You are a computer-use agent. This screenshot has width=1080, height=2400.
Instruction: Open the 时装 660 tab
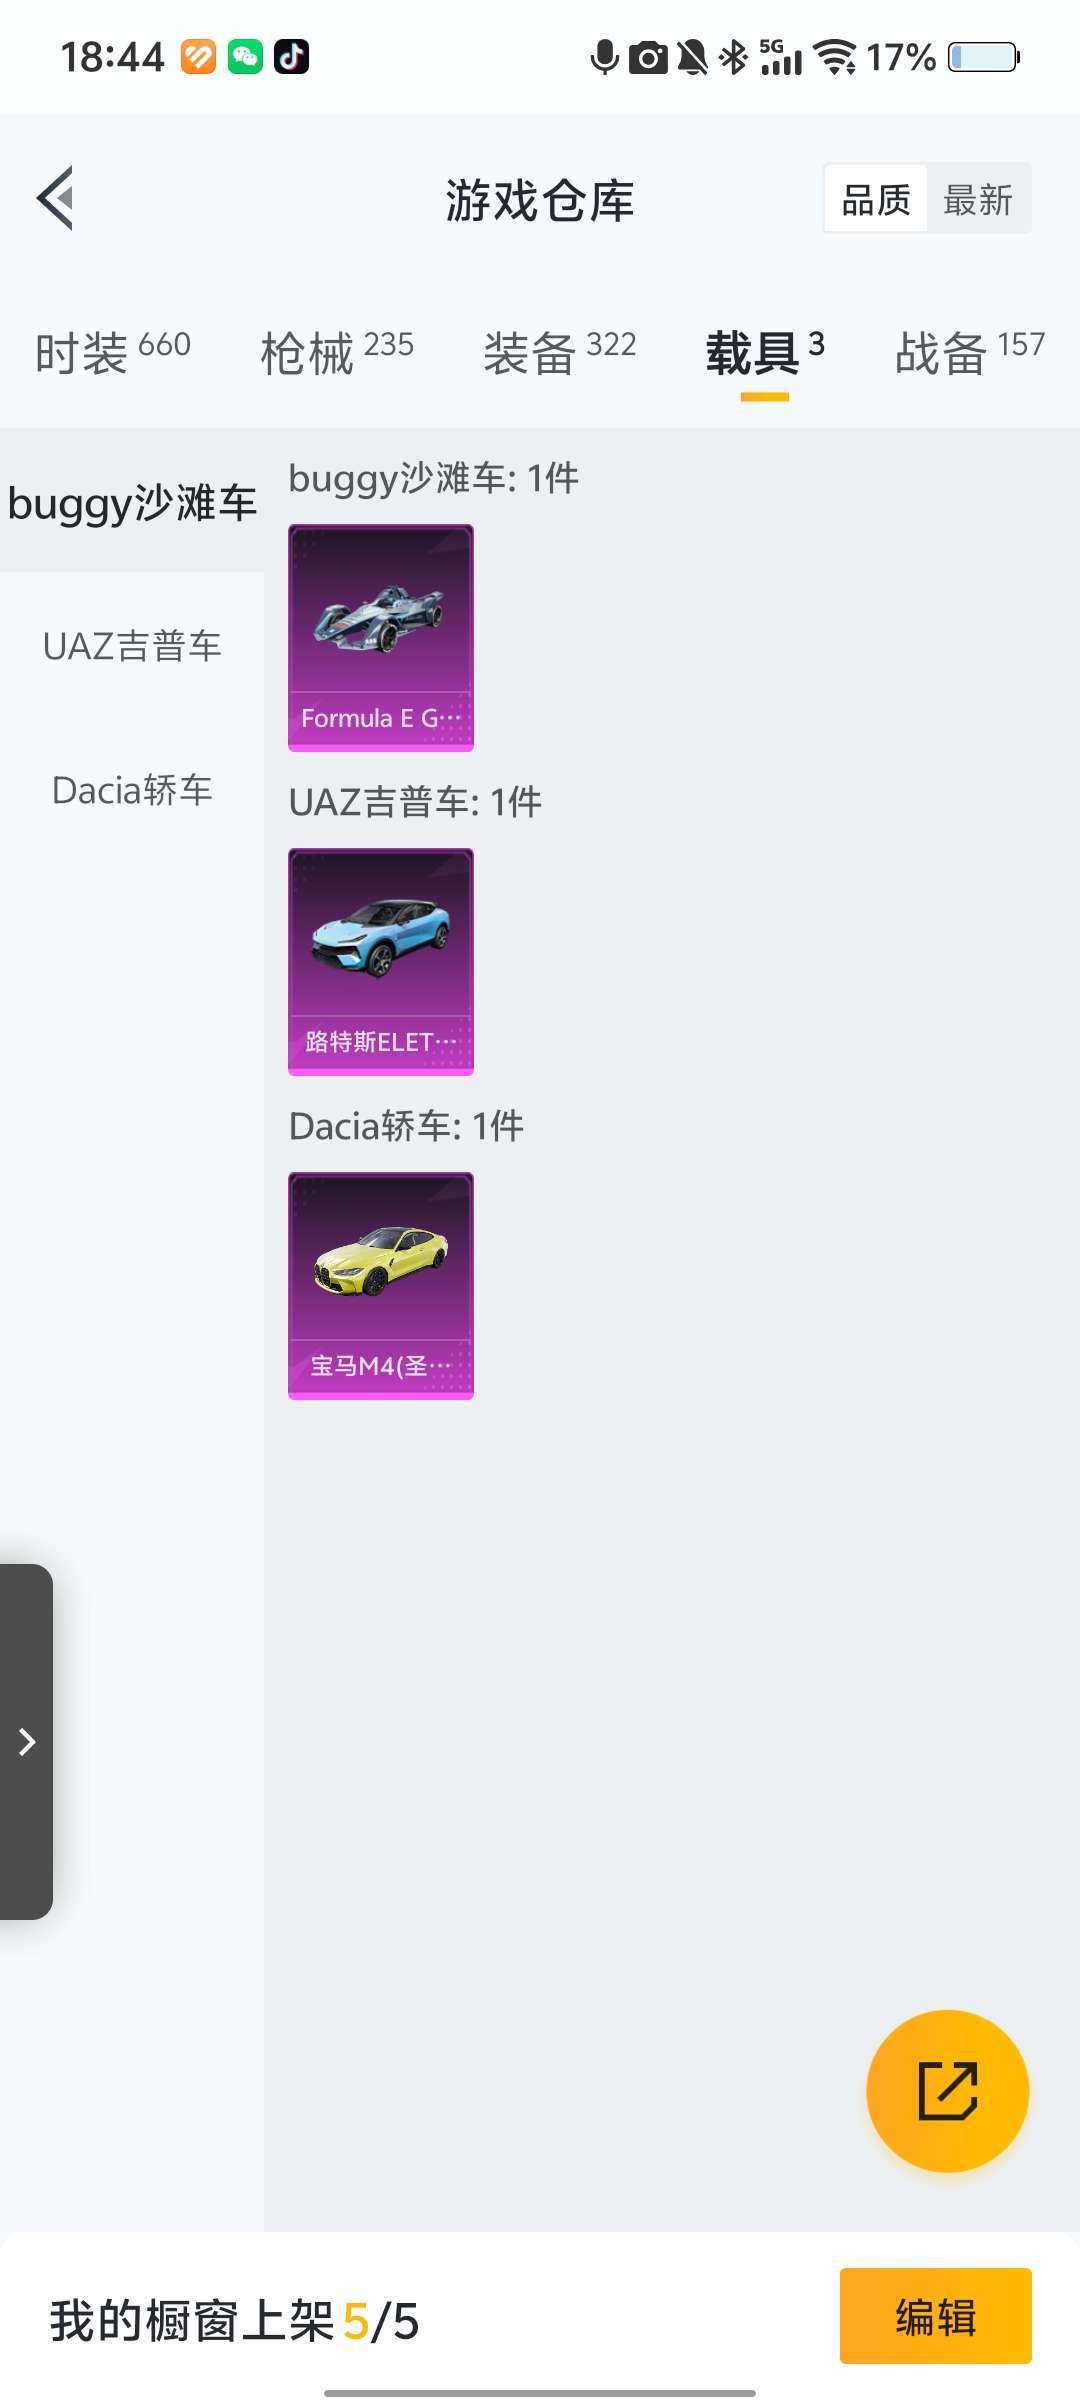click(112, 352)
